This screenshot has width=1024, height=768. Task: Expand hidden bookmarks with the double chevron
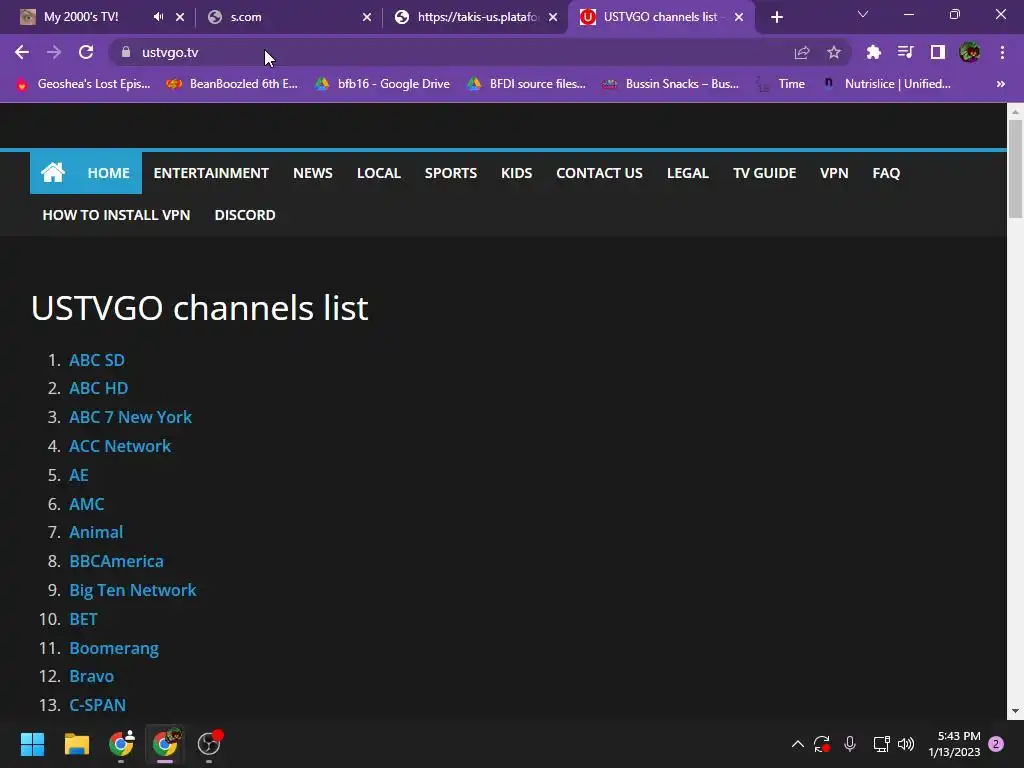pyautogui.click(x=1000, y=84)
